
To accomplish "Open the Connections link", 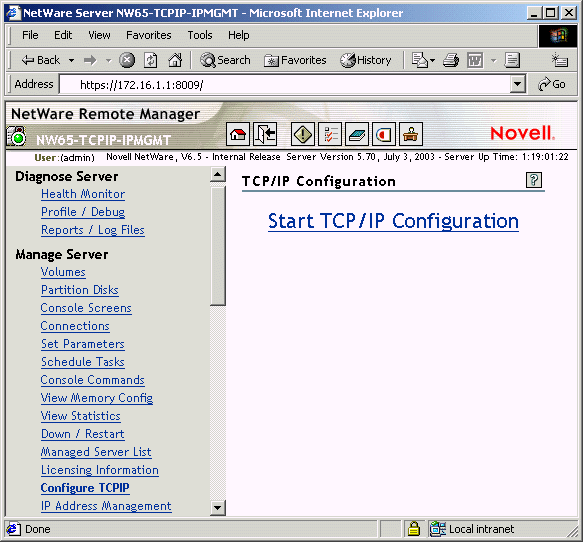I will (x=75, y=326).
